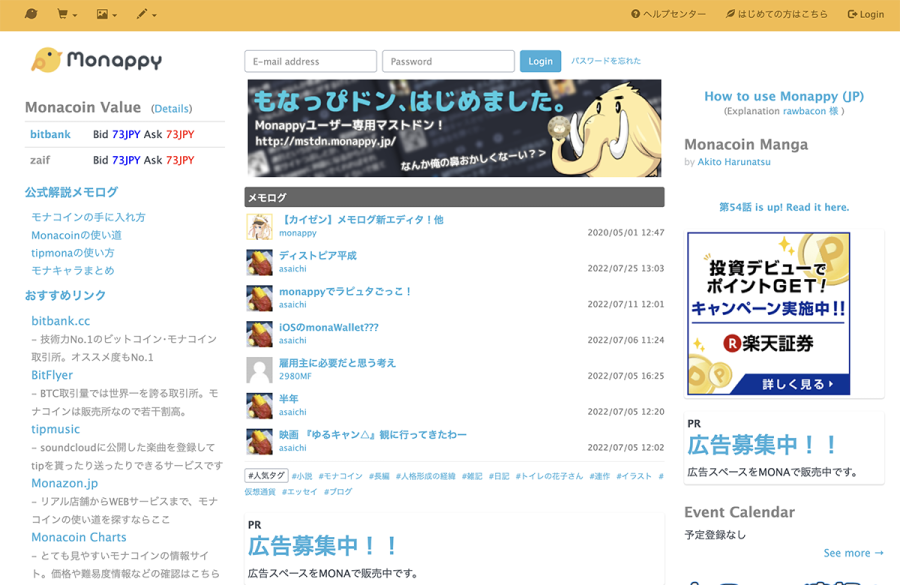Open the 半年 post
Screen dimensions: 900x585
288,398
